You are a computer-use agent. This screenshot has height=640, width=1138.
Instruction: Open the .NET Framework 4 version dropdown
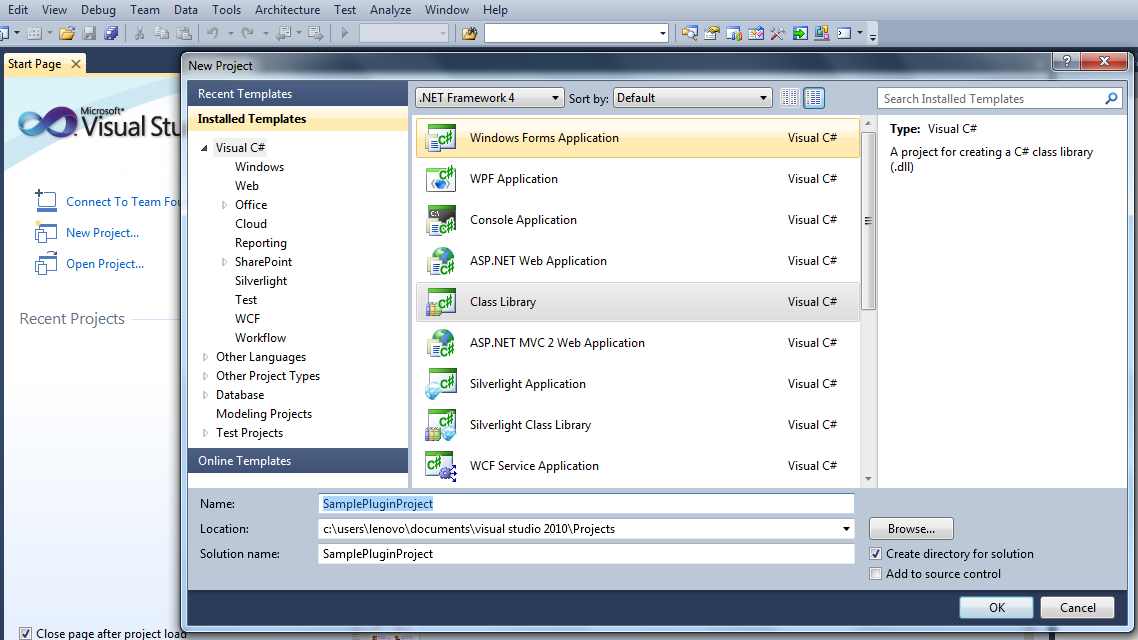click(x=490, y=98)
